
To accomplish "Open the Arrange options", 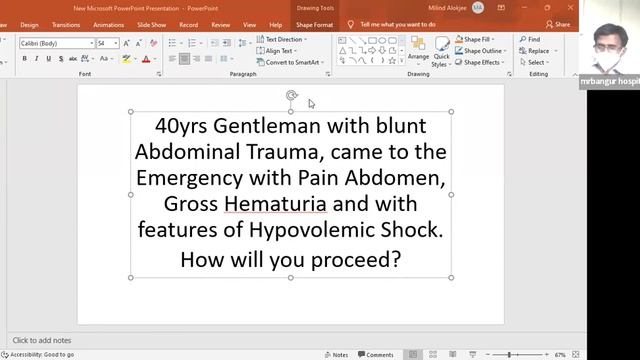I will 418,51.
